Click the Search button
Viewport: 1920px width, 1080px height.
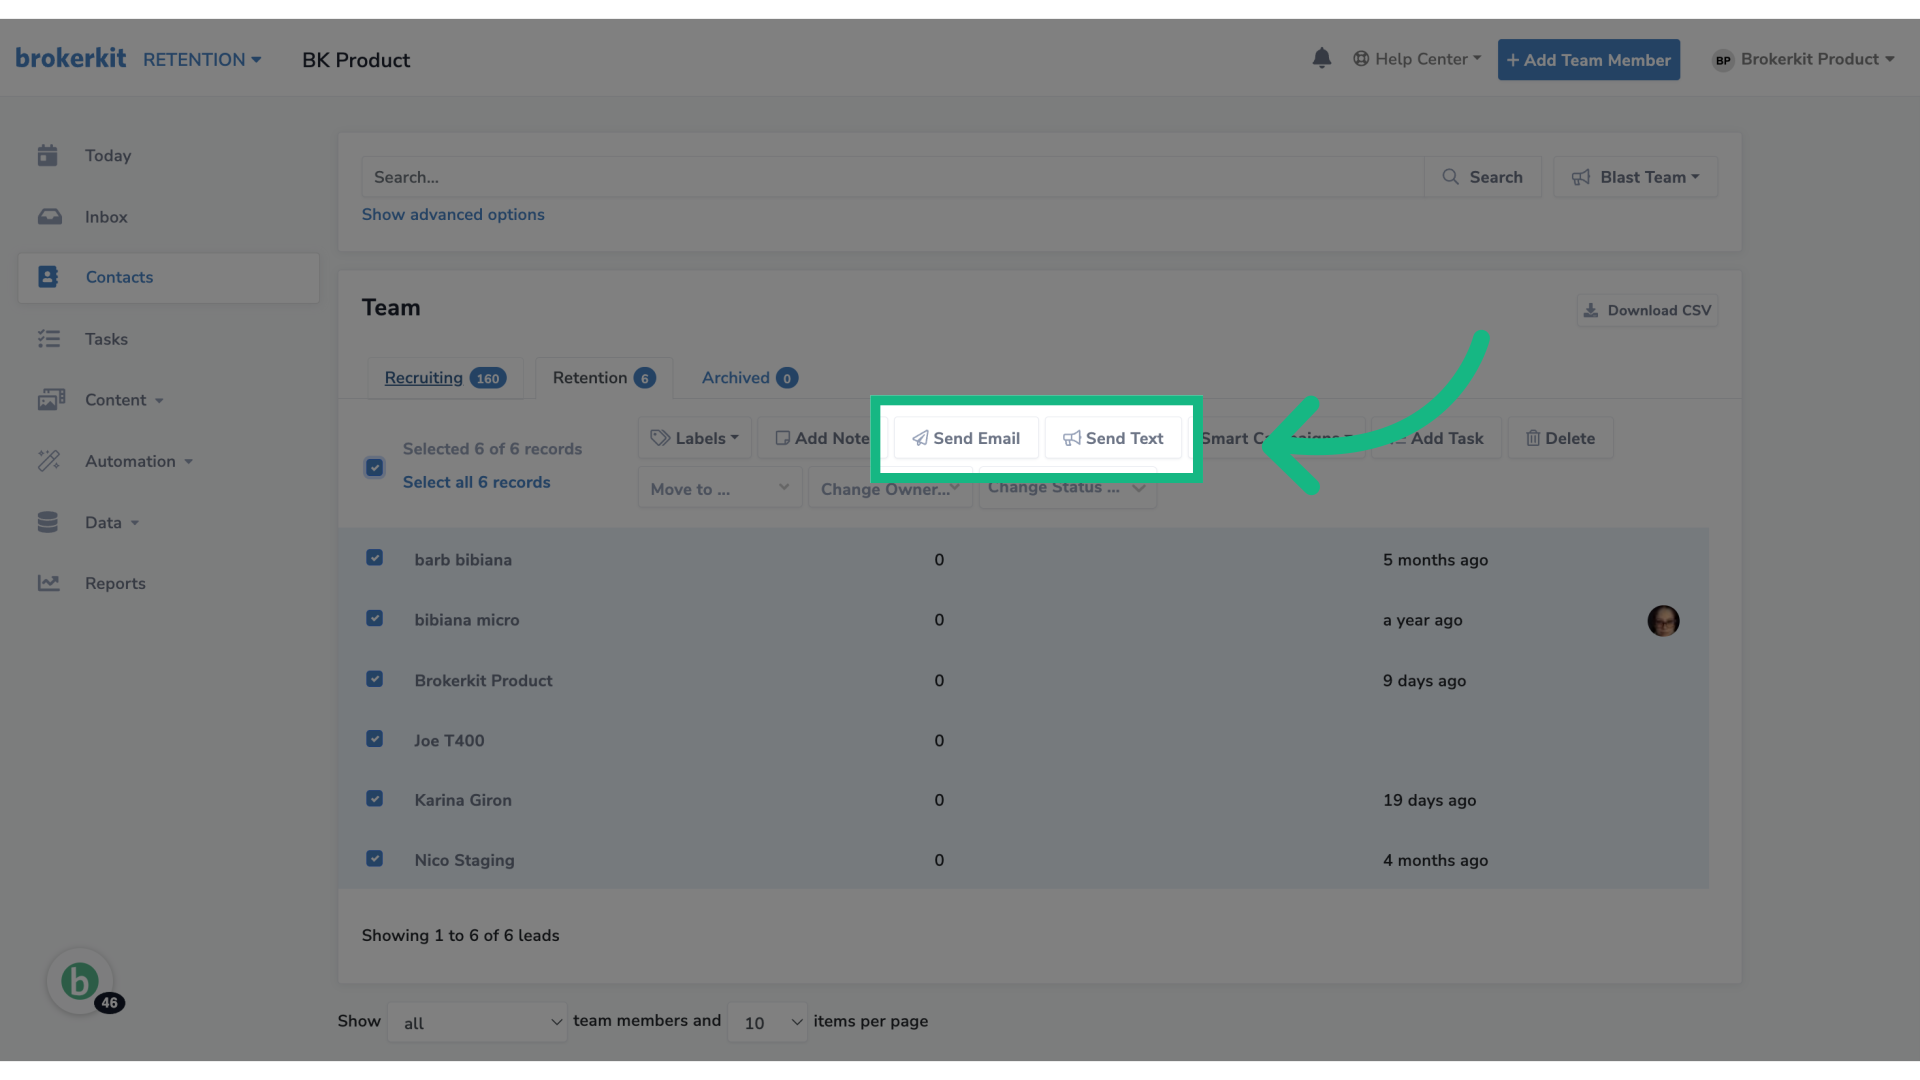1483,177
